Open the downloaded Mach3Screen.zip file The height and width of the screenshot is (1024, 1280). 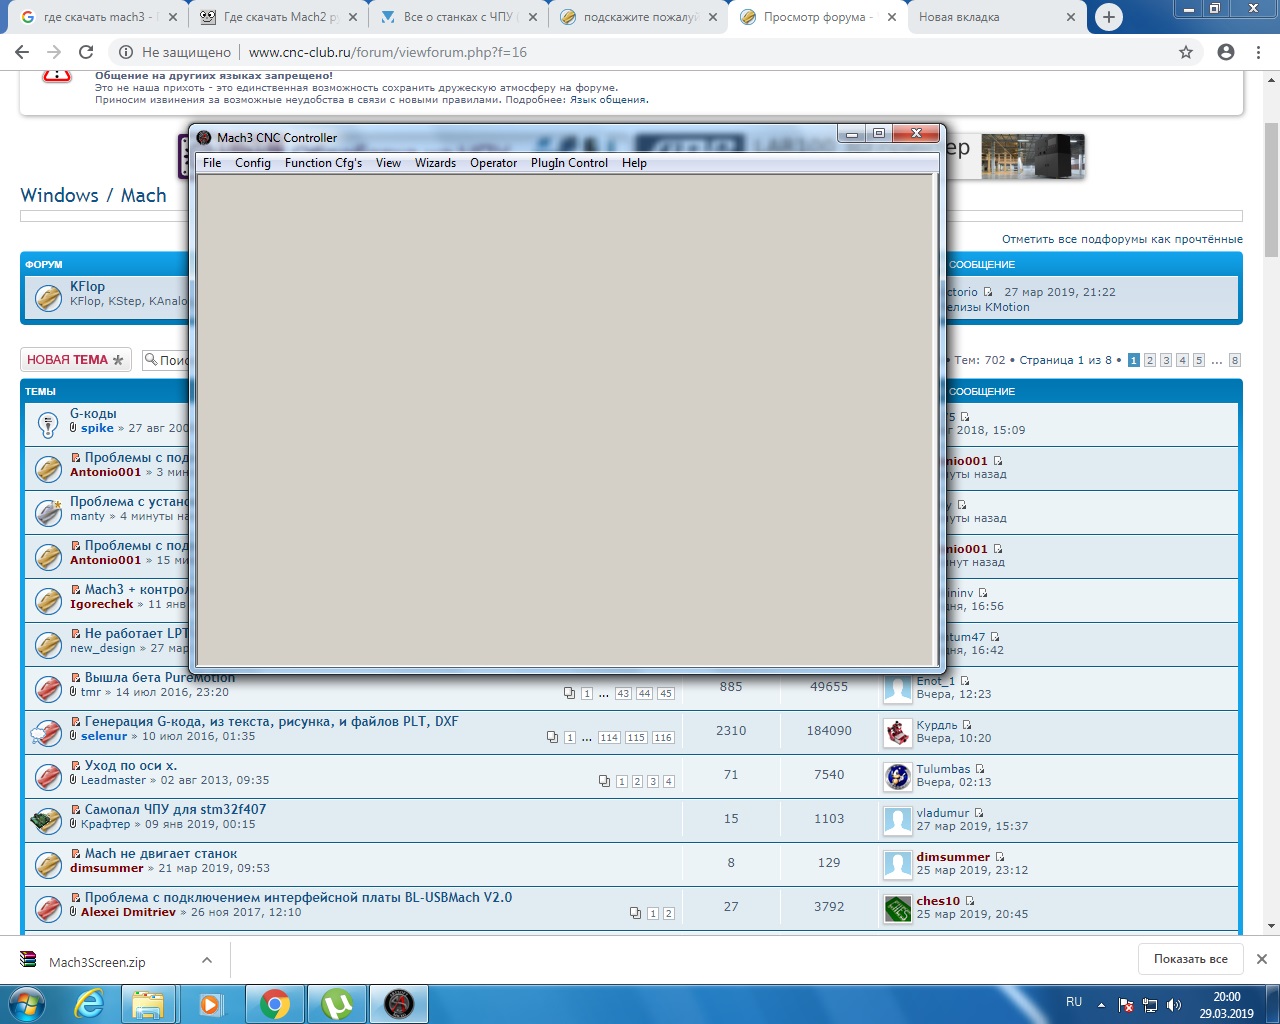96,962
